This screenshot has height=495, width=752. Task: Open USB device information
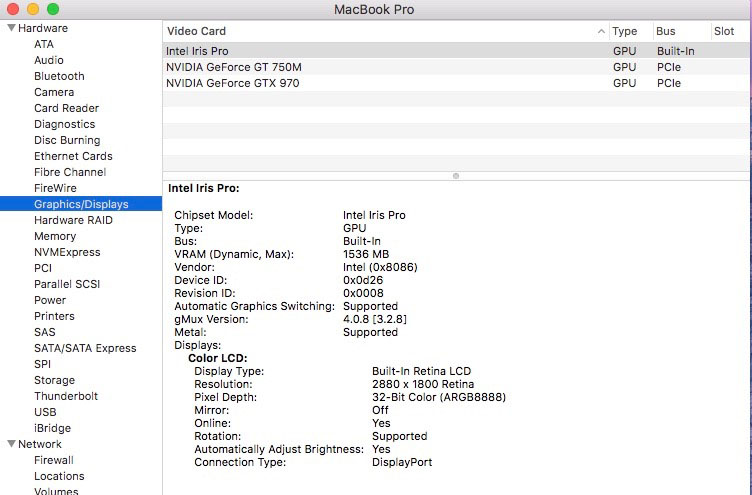click(45, 412)
